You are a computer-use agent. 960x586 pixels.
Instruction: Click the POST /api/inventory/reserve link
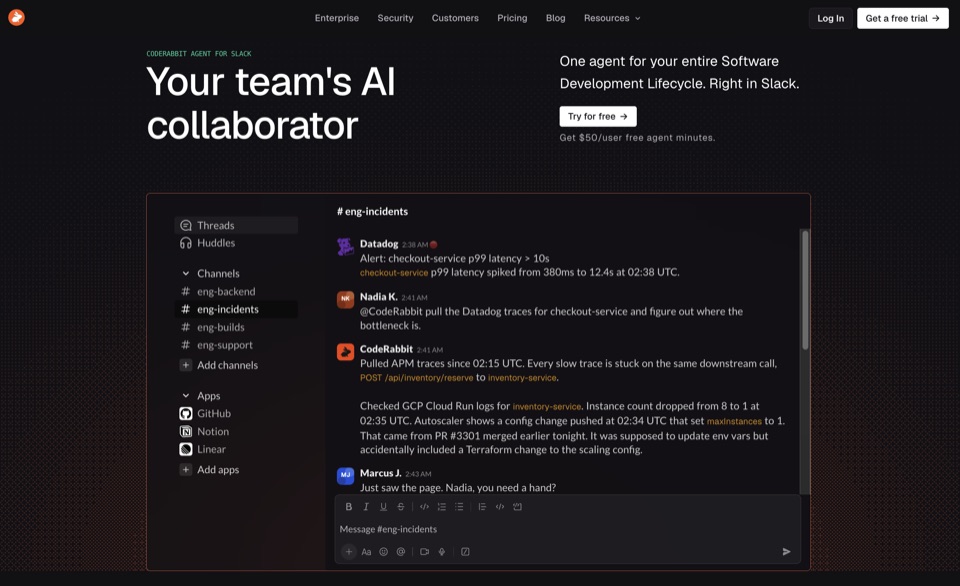tap(416, 378)
